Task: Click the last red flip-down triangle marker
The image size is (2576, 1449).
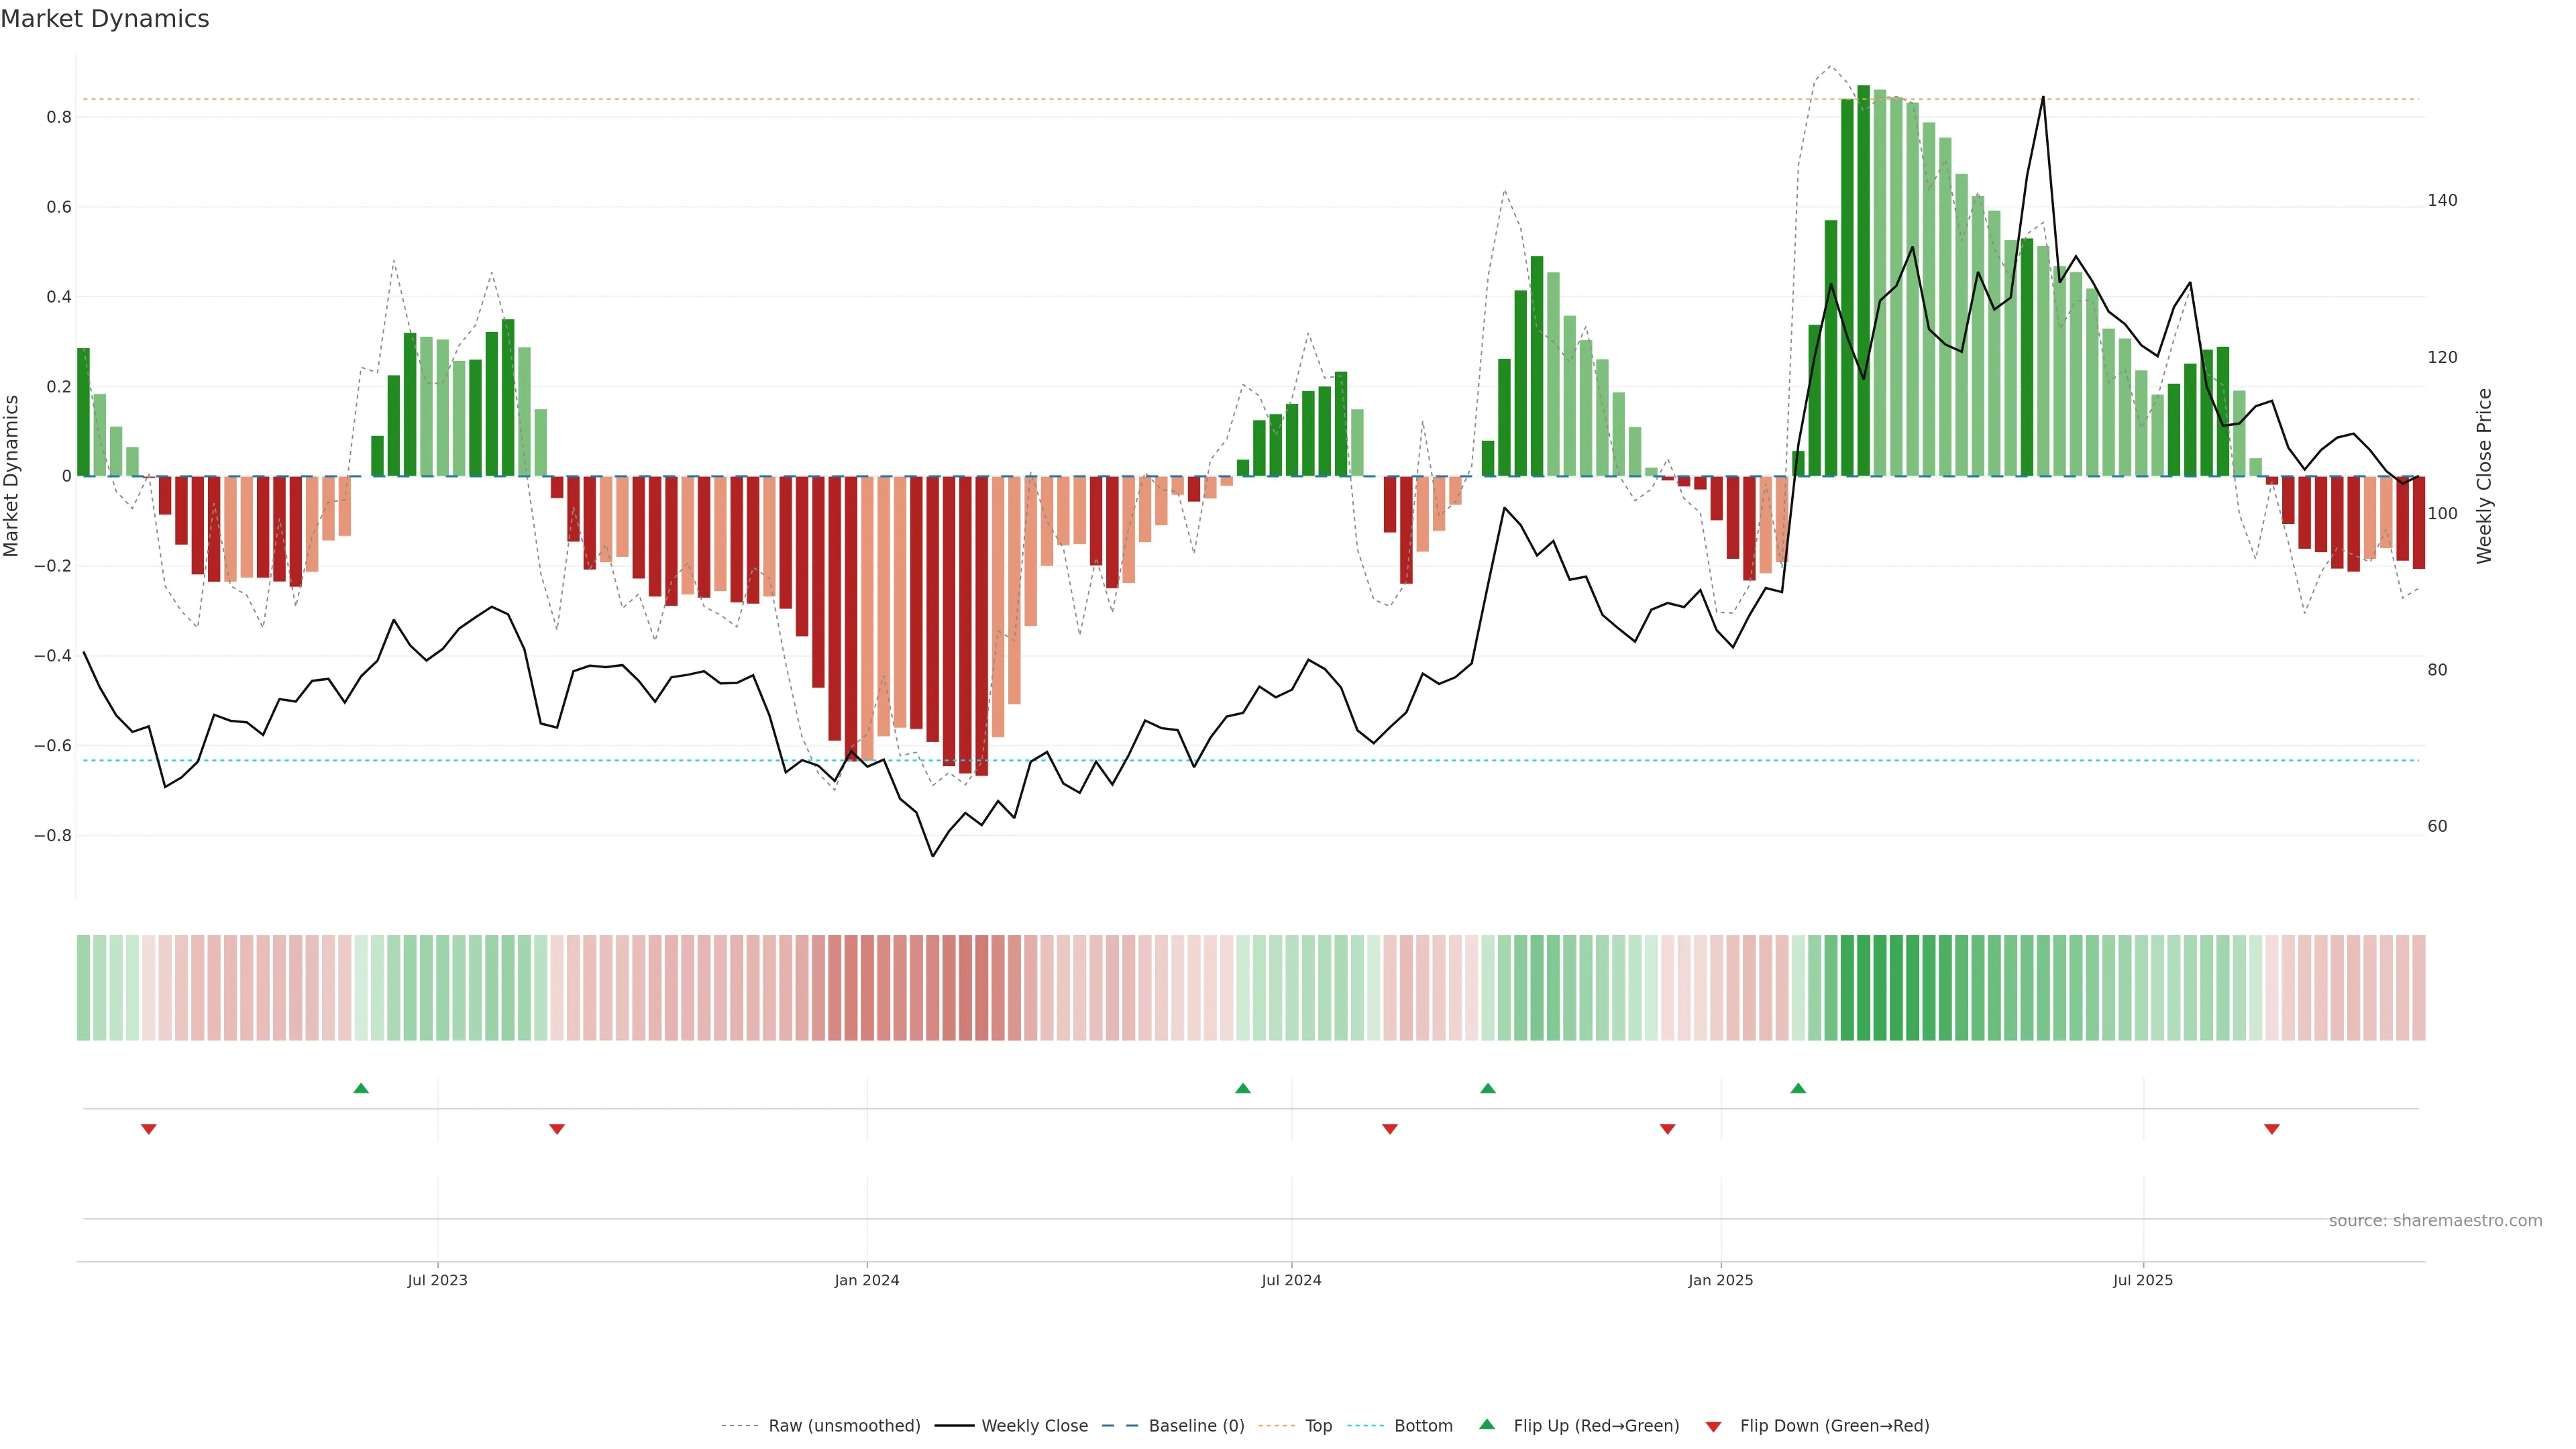Action: pyautogui.click(x=2272, y=1129)
